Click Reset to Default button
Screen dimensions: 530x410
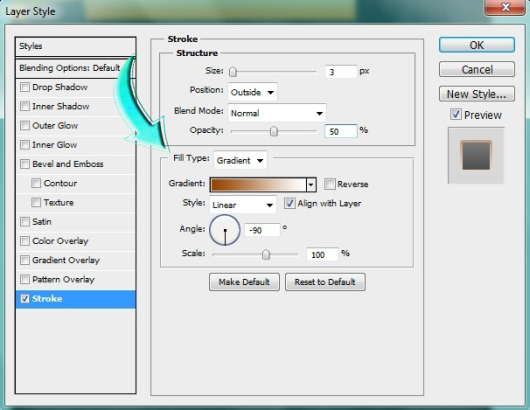click(325, 282)
